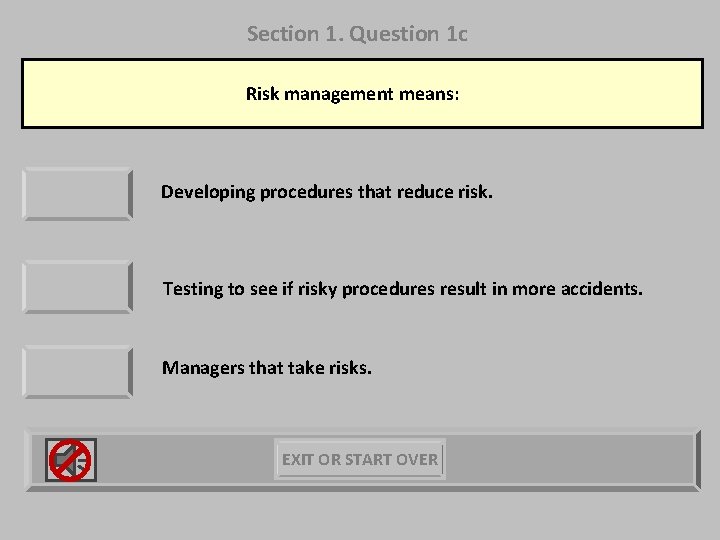Screen dimensions: 720x540
Task: Click the words "more accidents." in the second answer
Action: (x=577, y=289)
